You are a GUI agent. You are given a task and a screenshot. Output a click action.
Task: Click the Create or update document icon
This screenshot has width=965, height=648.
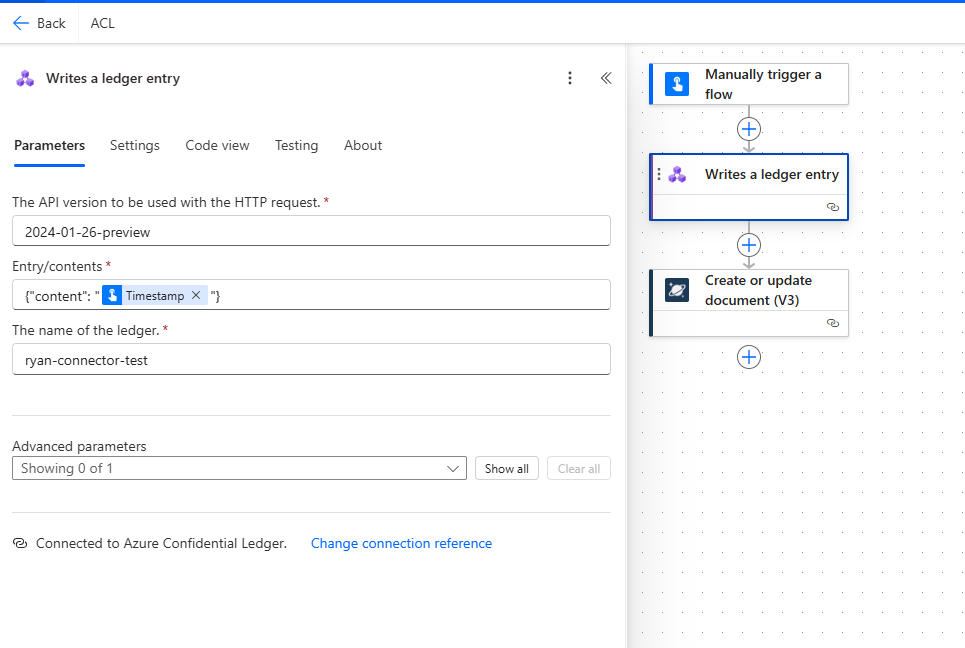(677, 290)
